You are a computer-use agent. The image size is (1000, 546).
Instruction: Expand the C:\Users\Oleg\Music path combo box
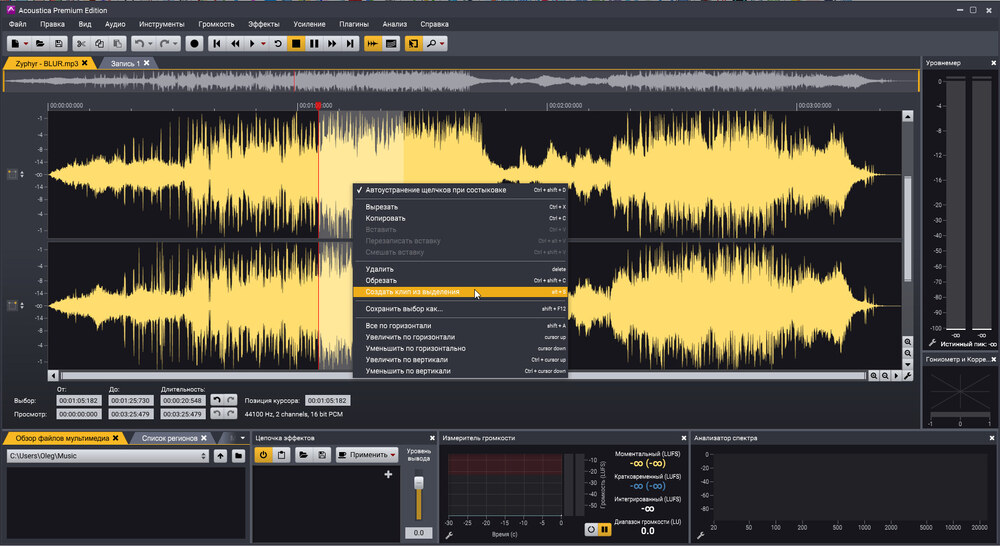pos(202,456)
